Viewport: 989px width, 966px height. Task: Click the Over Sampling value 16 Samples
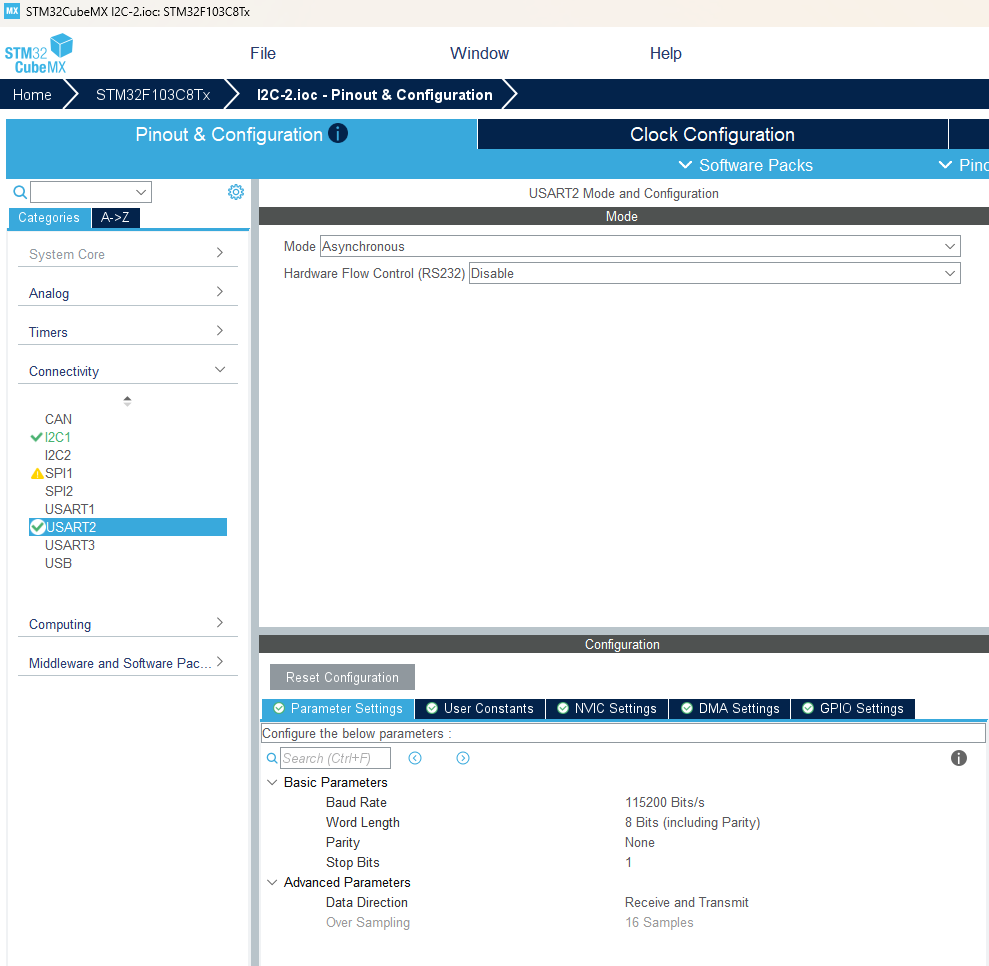(659, 922)
